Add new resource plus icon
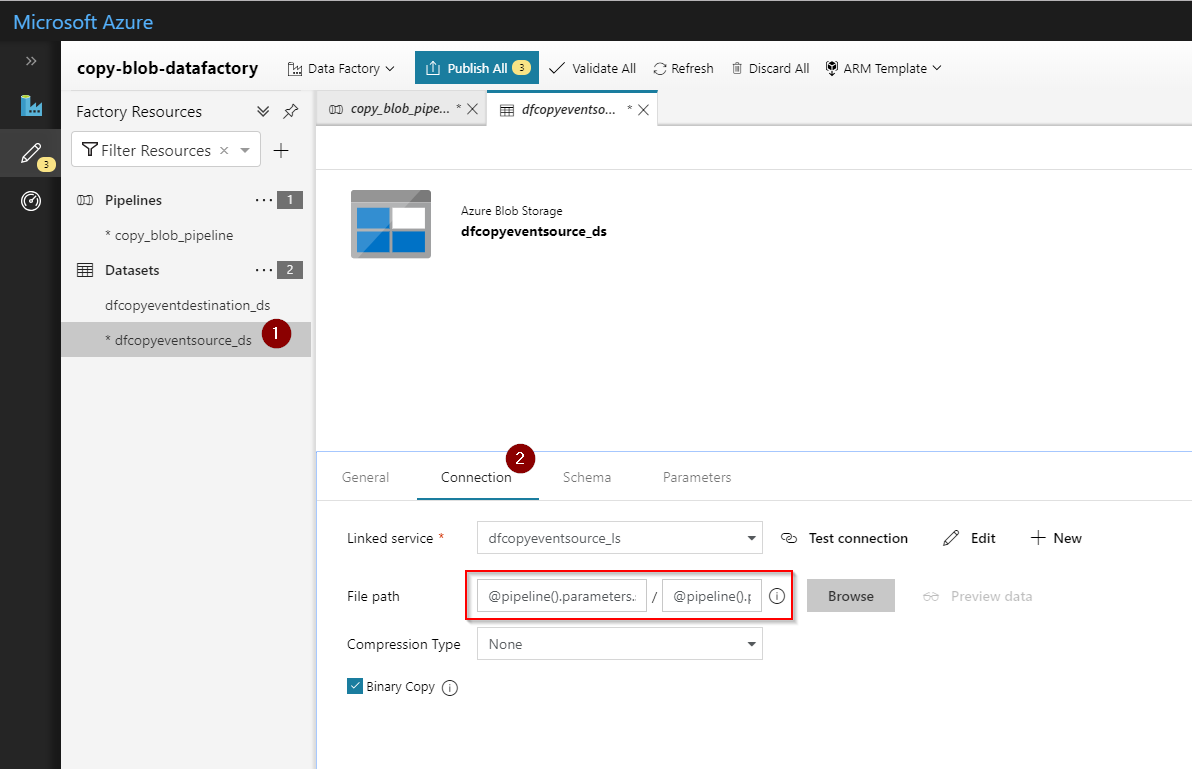Screen dimensions: 1192x769 (x=281, y=150)
